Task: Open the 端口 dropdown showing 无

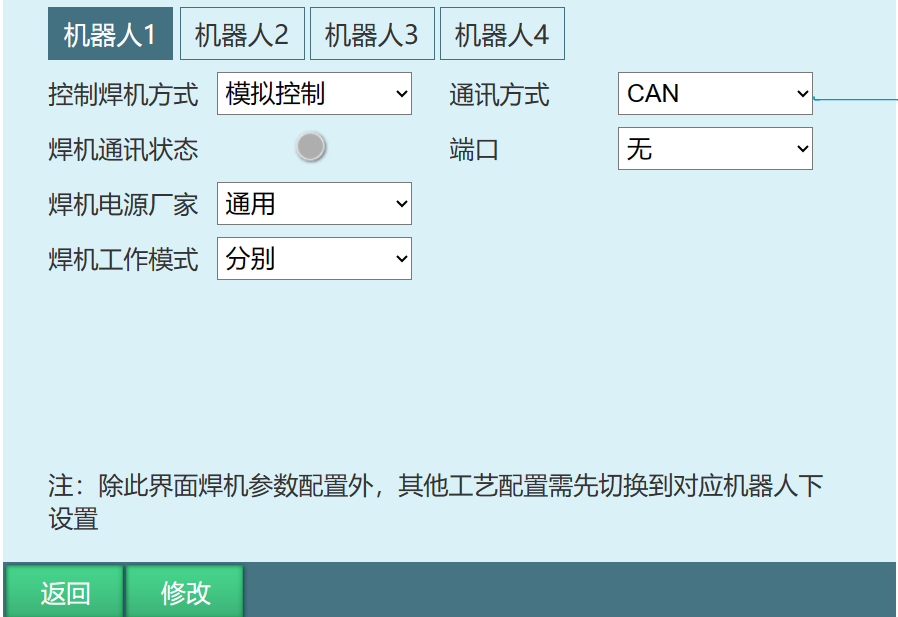Action: [x=715, y=149]
